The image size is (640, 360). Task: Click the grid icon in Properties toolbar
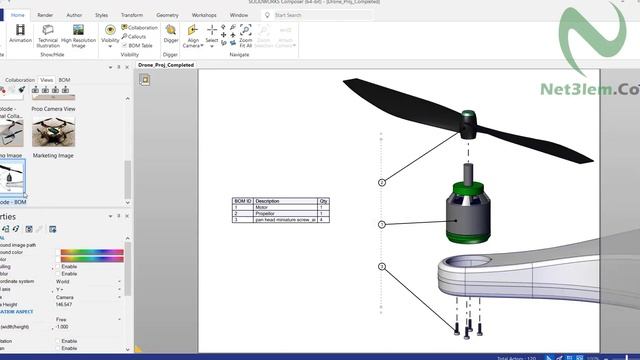coord(29,229)
